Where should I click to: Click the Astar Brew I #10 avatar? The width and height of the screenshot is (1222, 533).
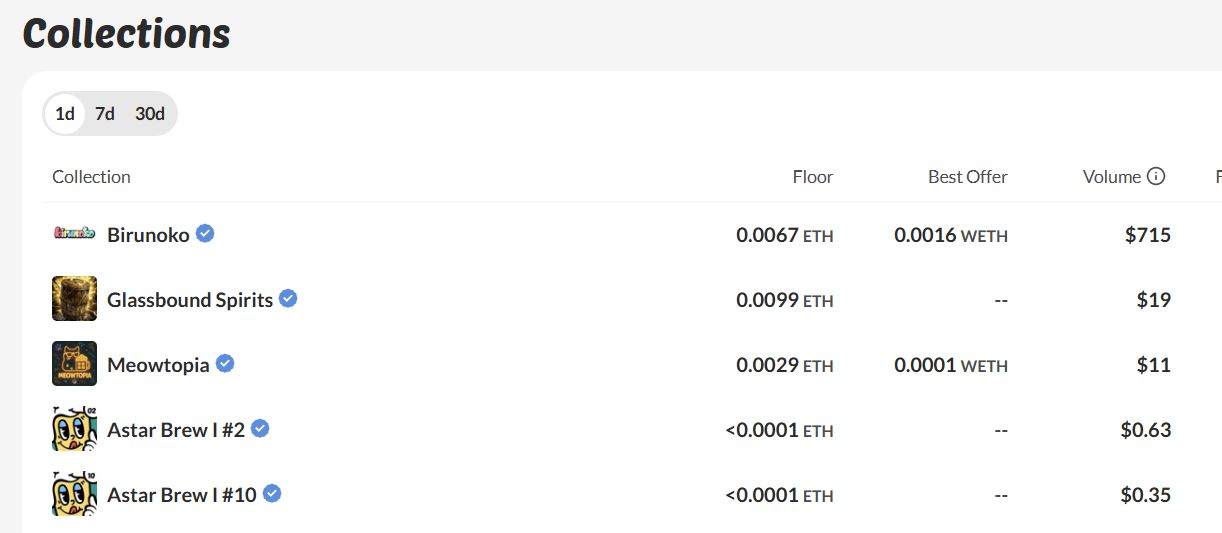click(x=74, y=494)
